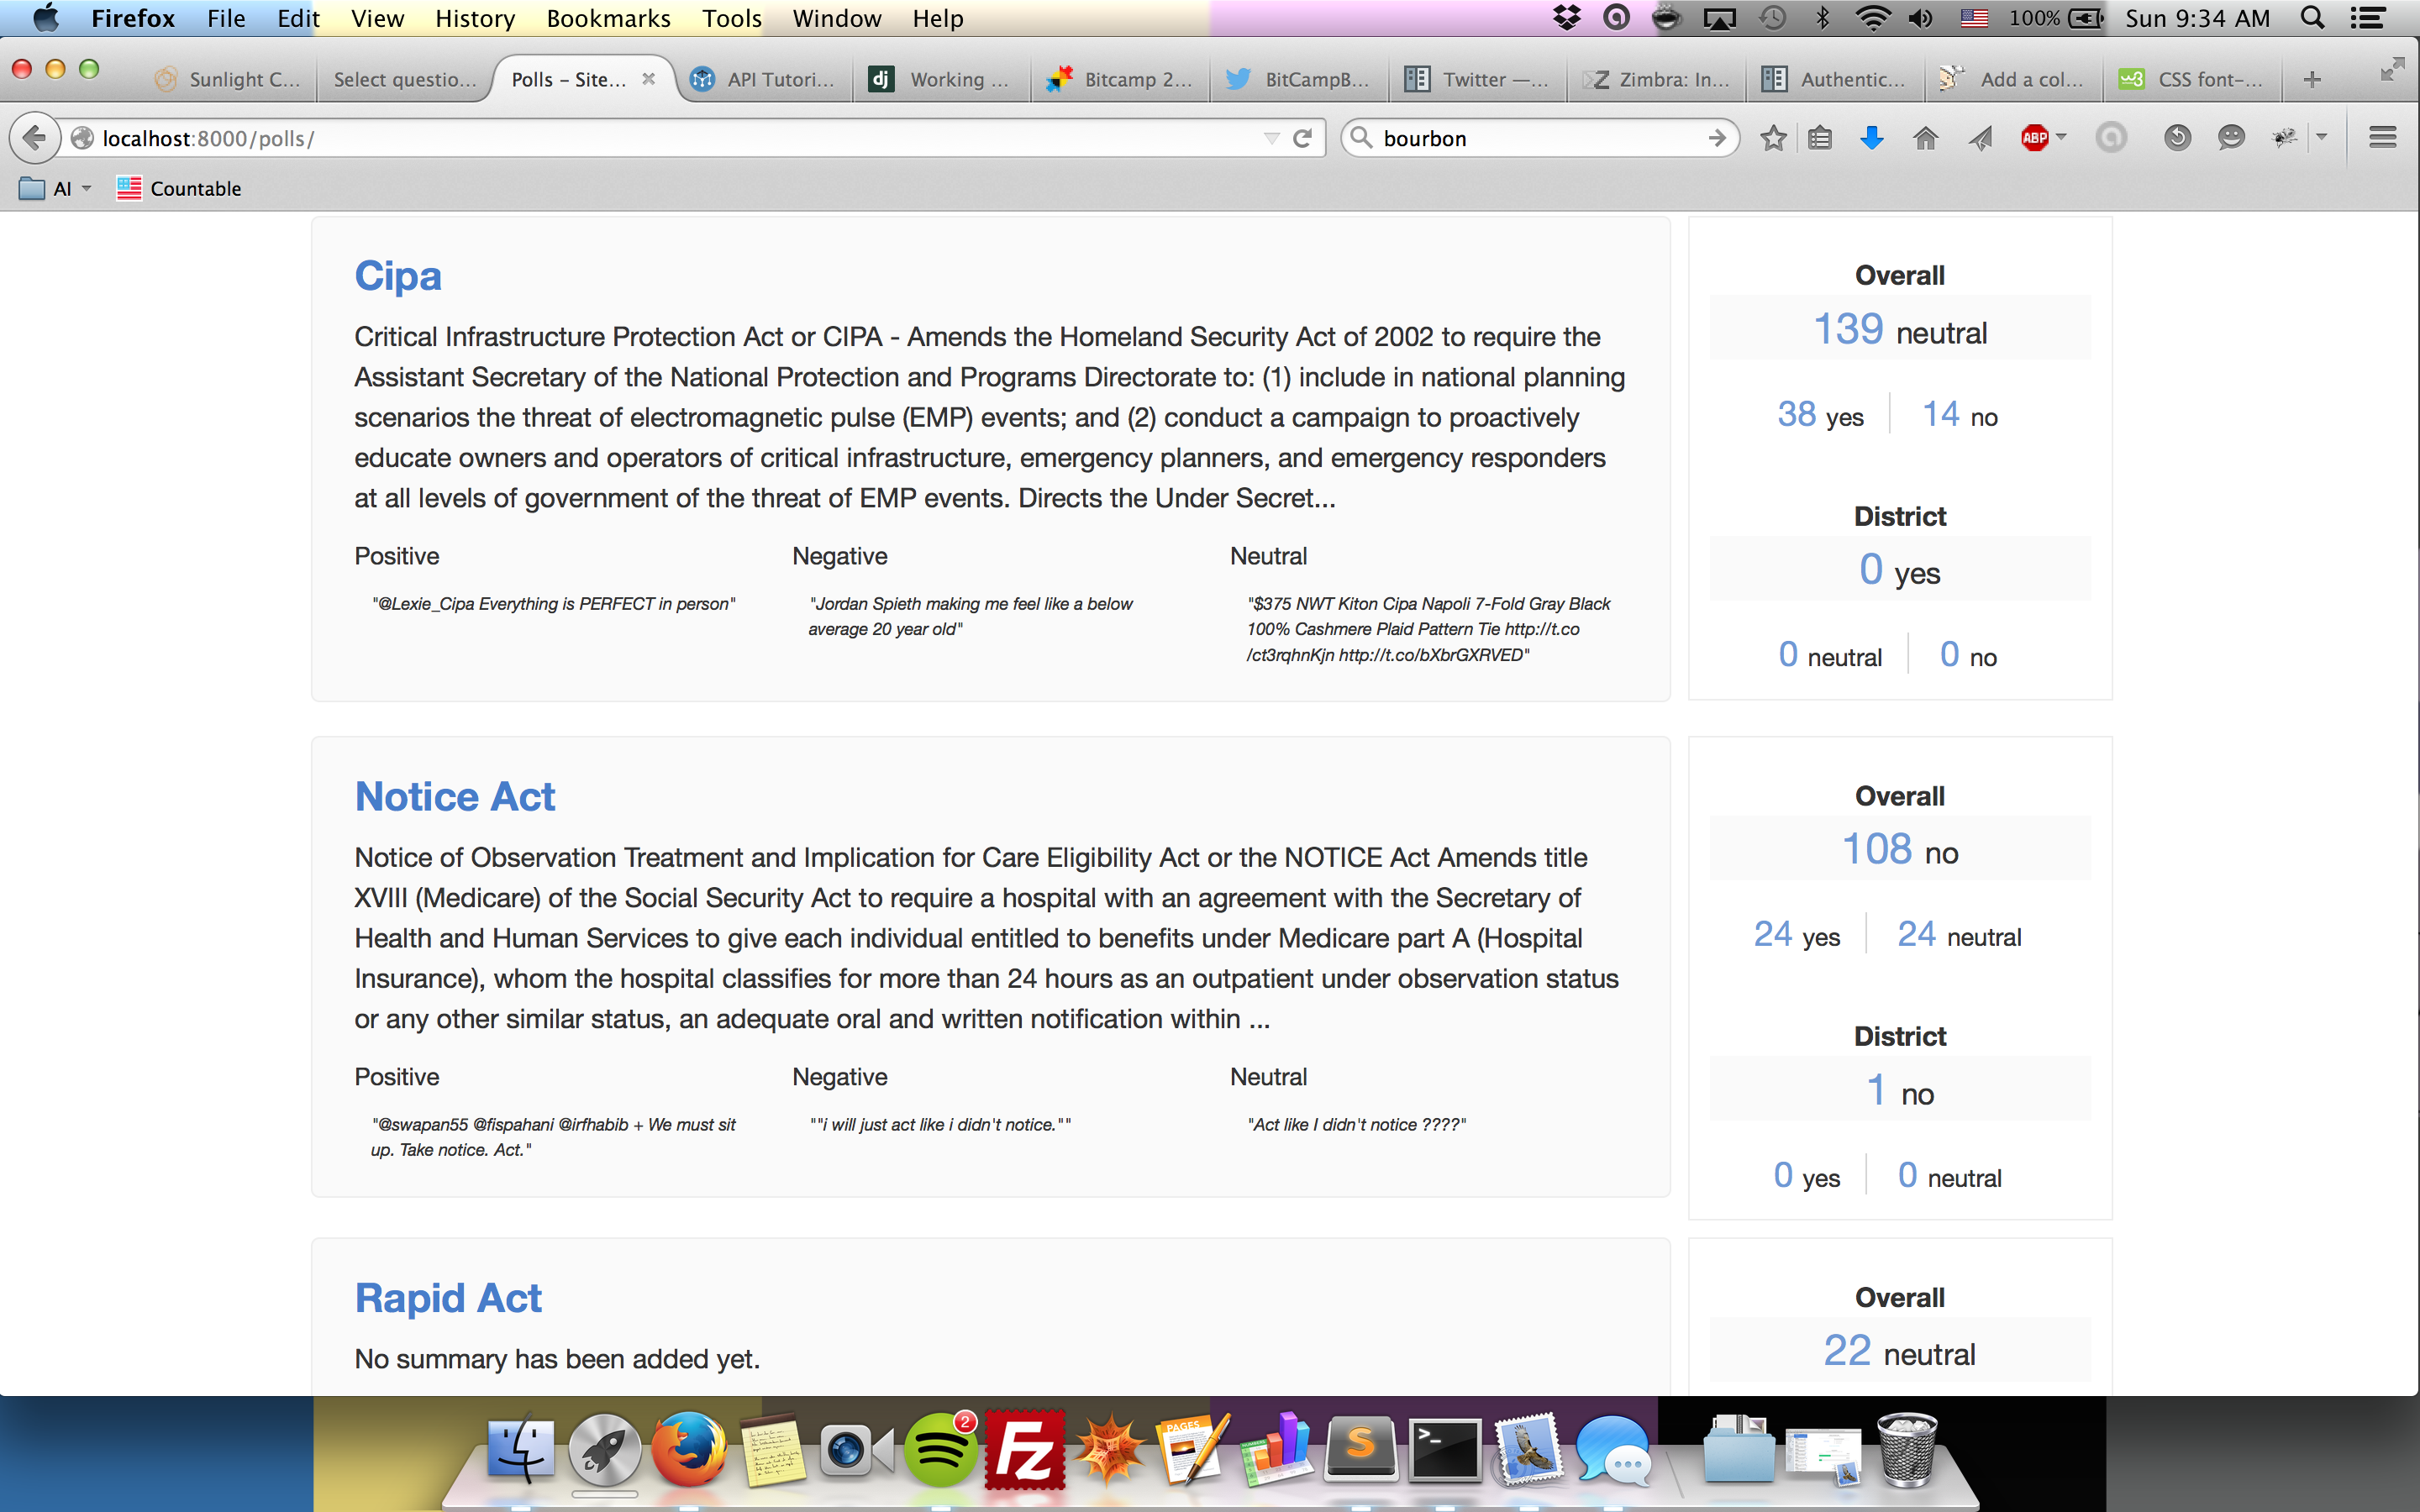Screen dimensions: 2420x1512
Task: Open the Firefox hamburger menu
Action: (x=2382, y=138)
